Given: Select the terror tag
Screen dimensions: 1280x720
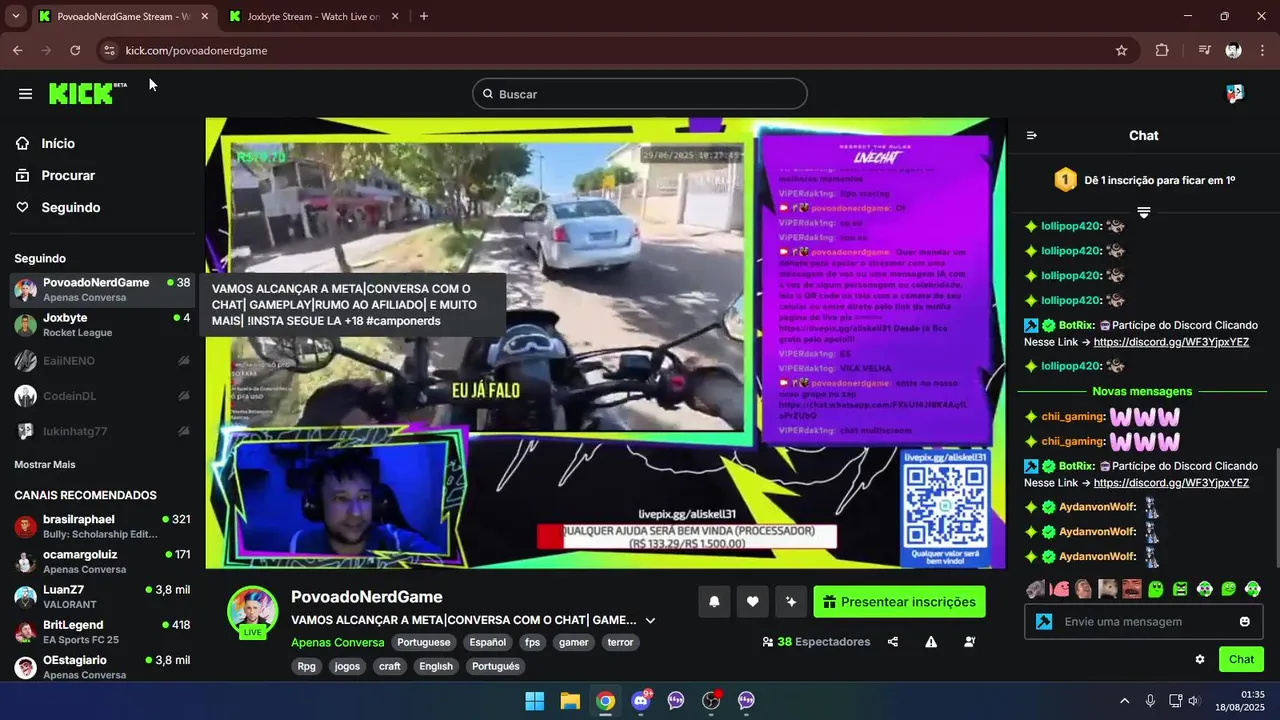Looking at the screenshot, I should (620, 642).
